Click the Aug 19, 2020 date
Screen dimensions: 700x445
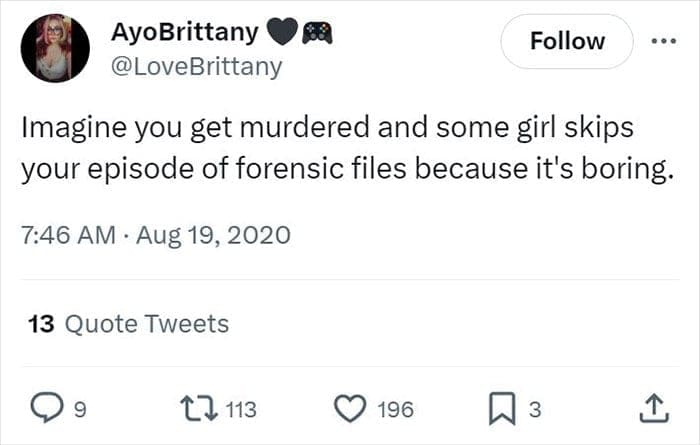tap(214, 235)
